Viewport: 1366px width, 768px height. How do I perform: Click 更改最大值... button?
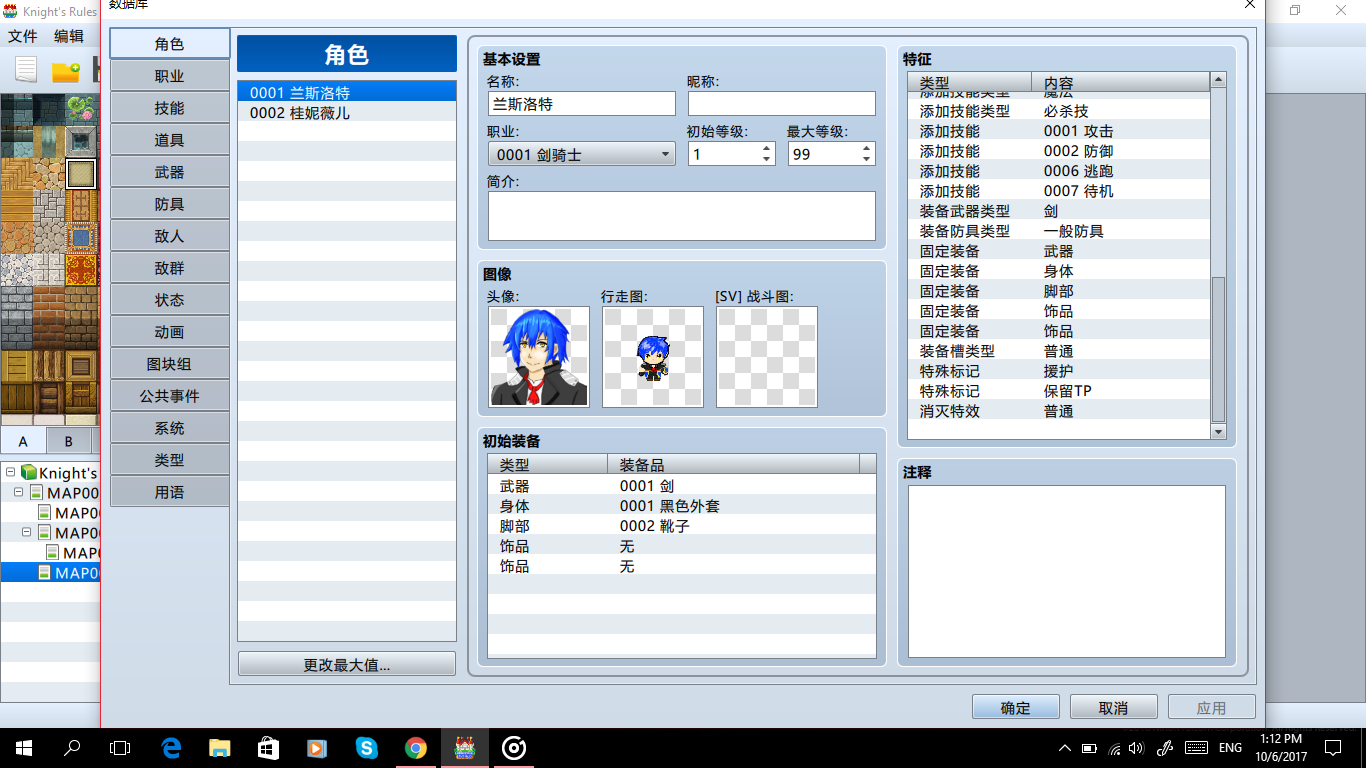pos(347,664)
